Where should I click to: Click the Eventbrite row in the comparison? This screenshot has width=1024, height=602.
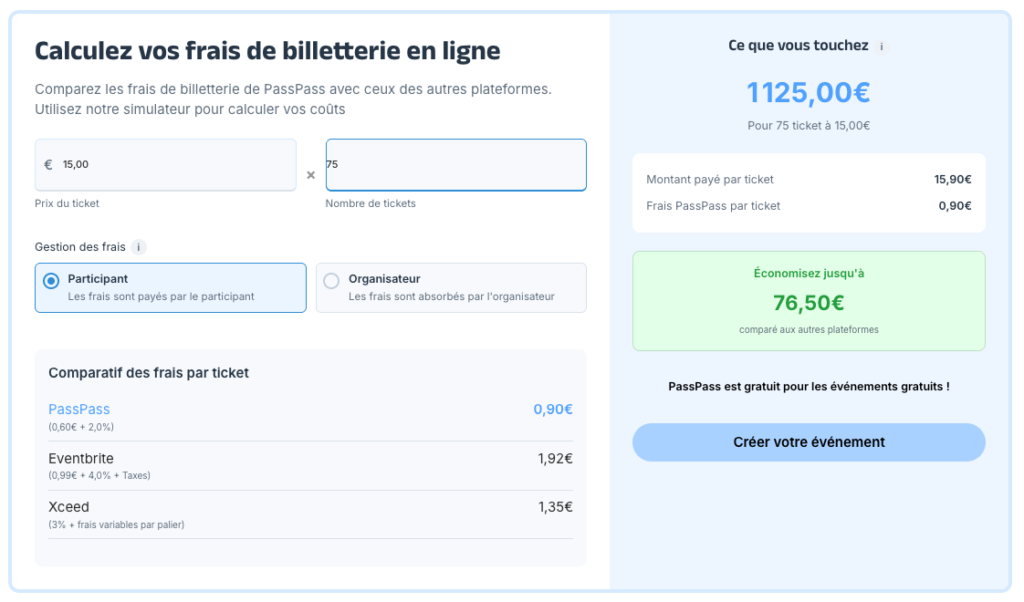310,466
